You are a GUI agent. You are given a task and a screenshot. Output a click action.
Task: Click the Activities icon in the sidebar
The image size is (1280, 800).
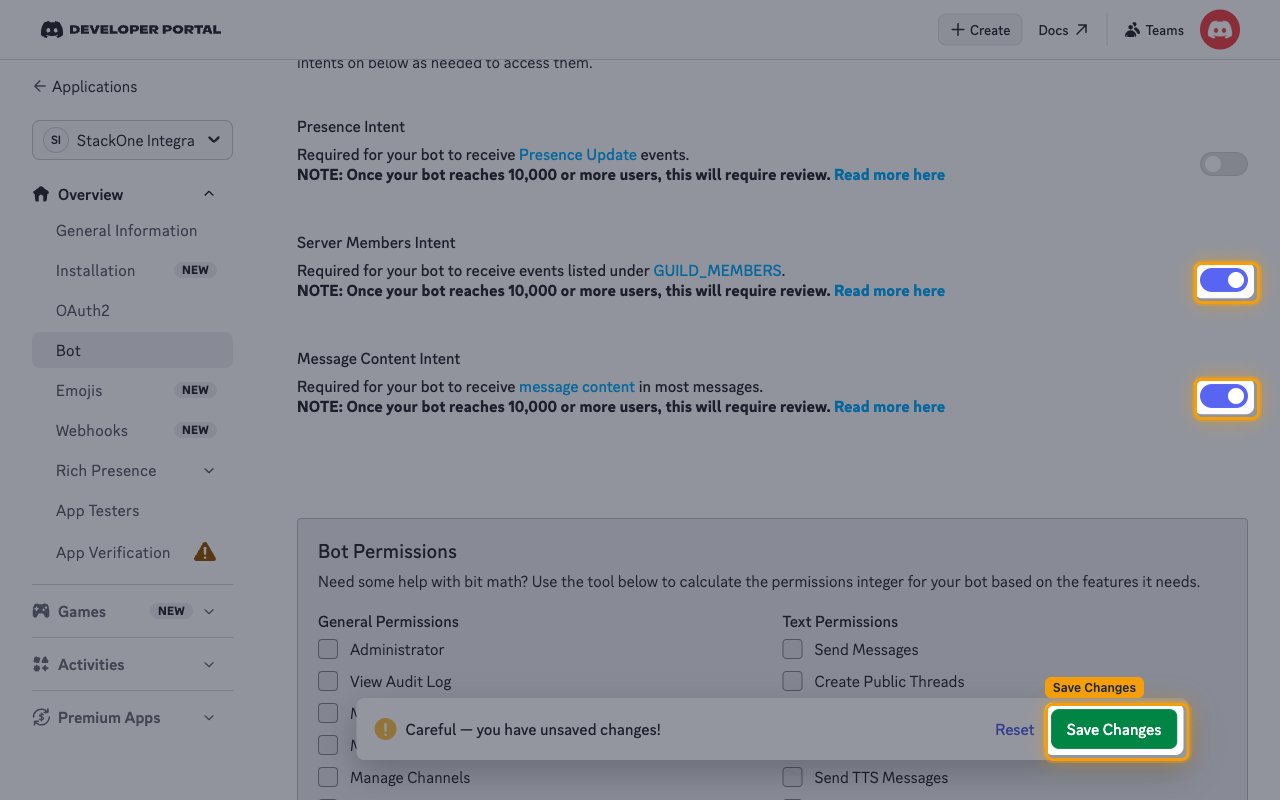[x=41, y=664]
